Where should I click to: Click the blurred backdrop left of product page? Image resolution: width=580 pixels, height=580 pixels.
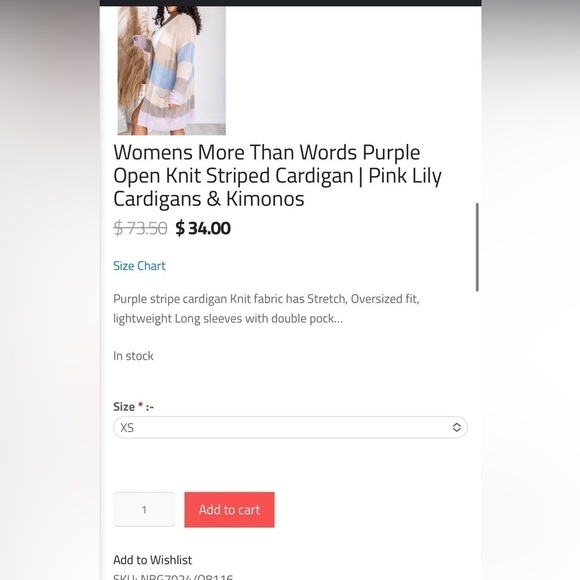(50, 290)
